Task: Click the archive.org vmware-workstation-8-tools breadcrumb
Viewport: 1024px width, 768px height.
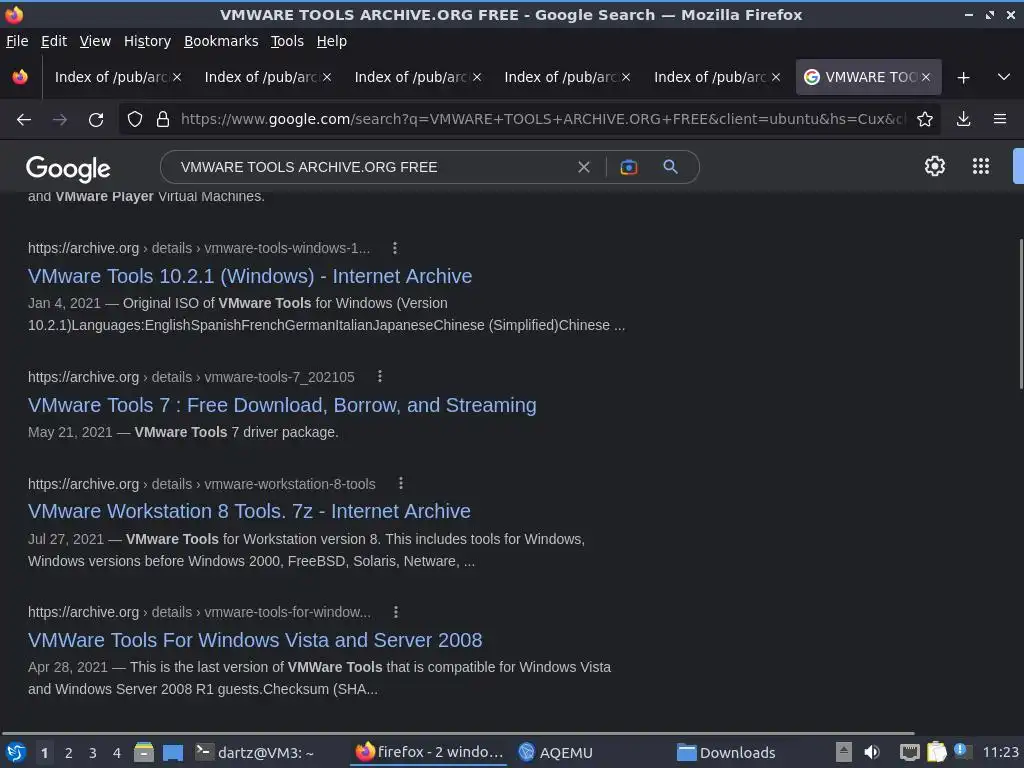Action: tap(202, 484)
